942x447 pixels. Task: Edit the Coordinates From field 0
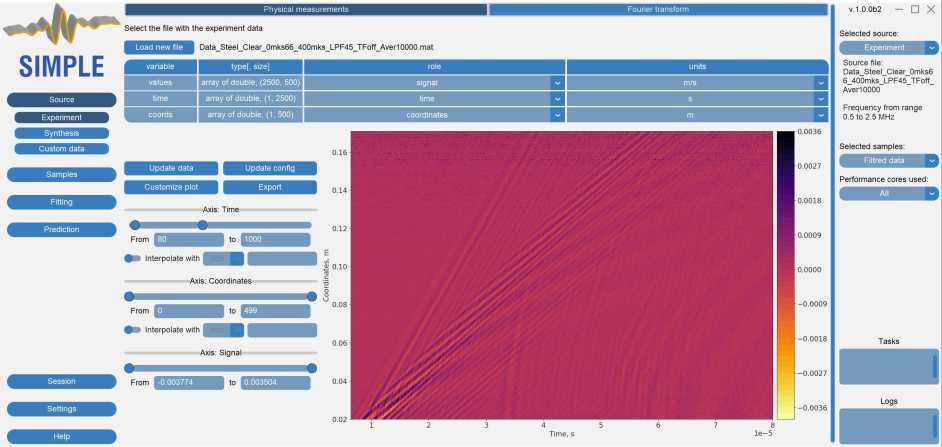(x=189, y=311)
